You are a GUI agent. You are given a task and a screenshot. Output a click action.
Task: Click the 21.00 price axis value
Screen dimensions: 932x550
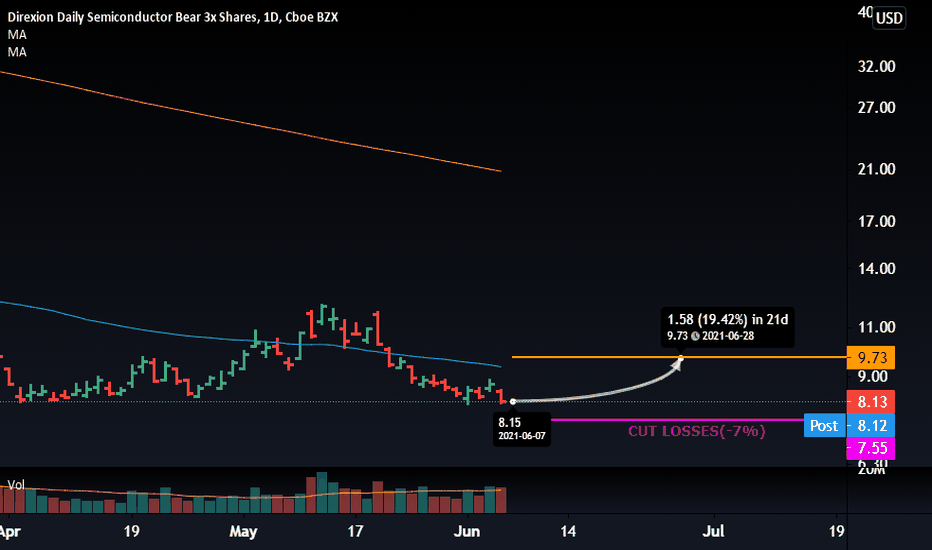click(876, 169)
